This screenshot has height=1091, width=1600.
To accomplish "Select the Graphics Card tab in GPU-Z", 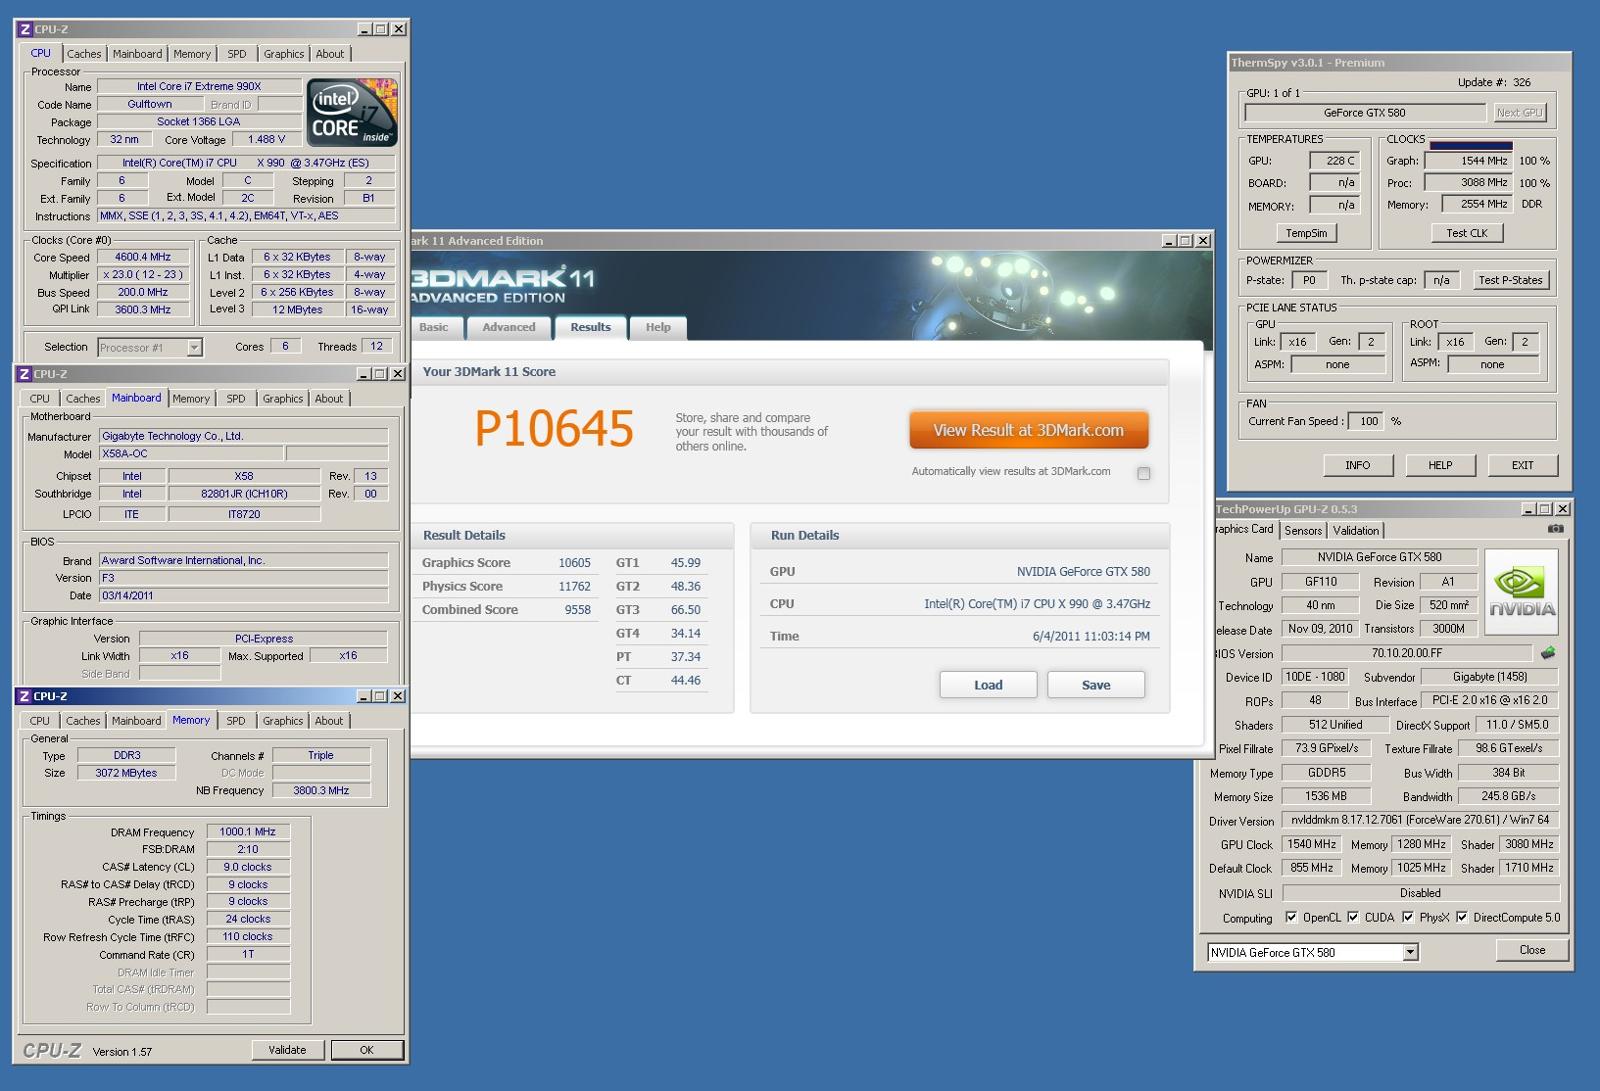I will (1244, 530).
